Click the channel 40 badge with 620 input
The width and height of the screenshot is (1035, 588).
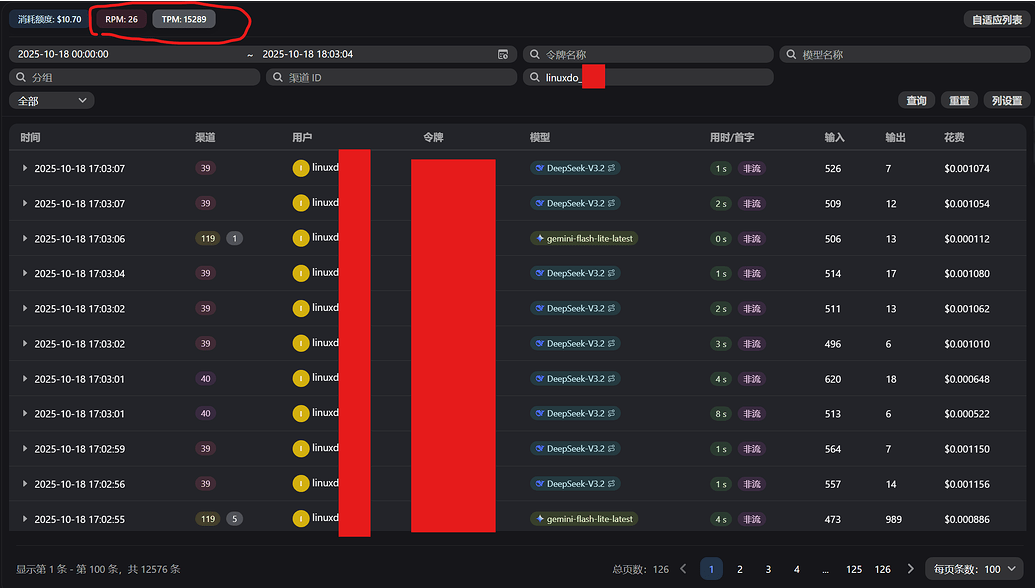(x=205, y=379)
